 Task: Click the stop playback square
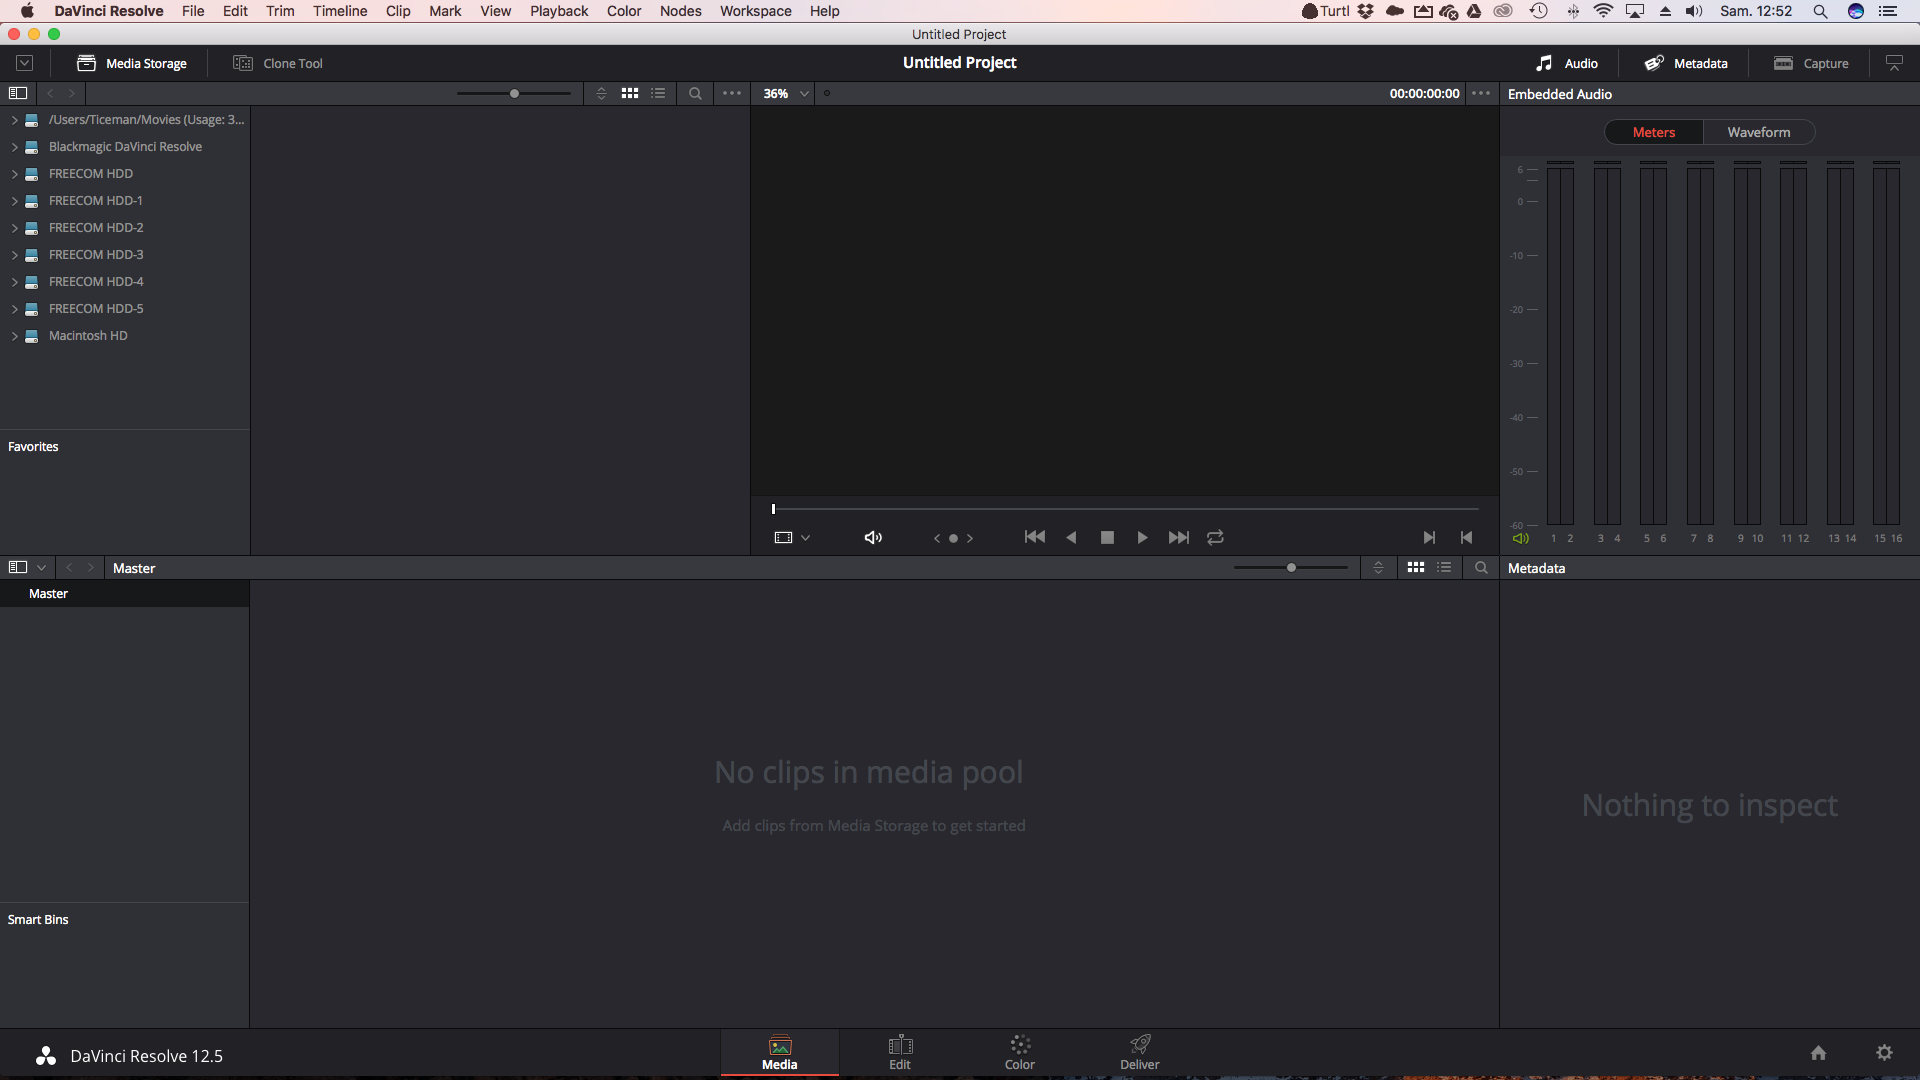tap(1107, 538)
